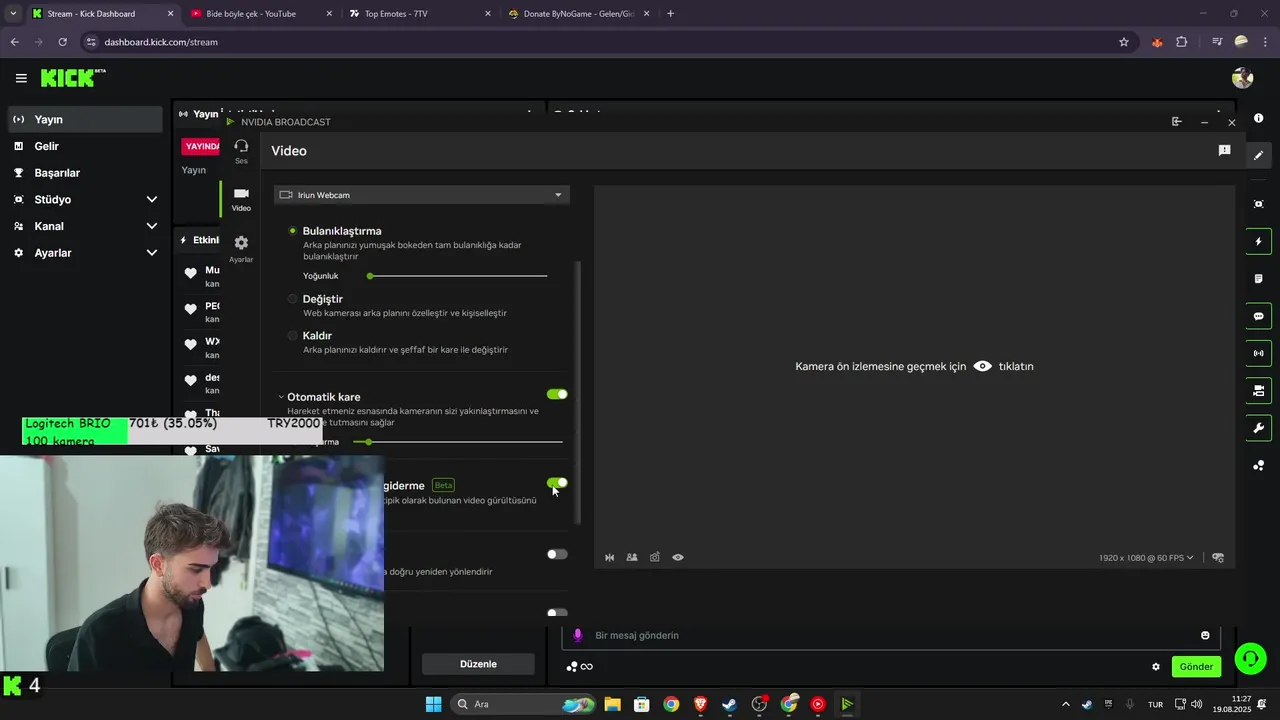The height and width of the screenshot is (720, 1280).
Task: Click the Bir mesaj gönderin chat field
Action: (890, 635)
